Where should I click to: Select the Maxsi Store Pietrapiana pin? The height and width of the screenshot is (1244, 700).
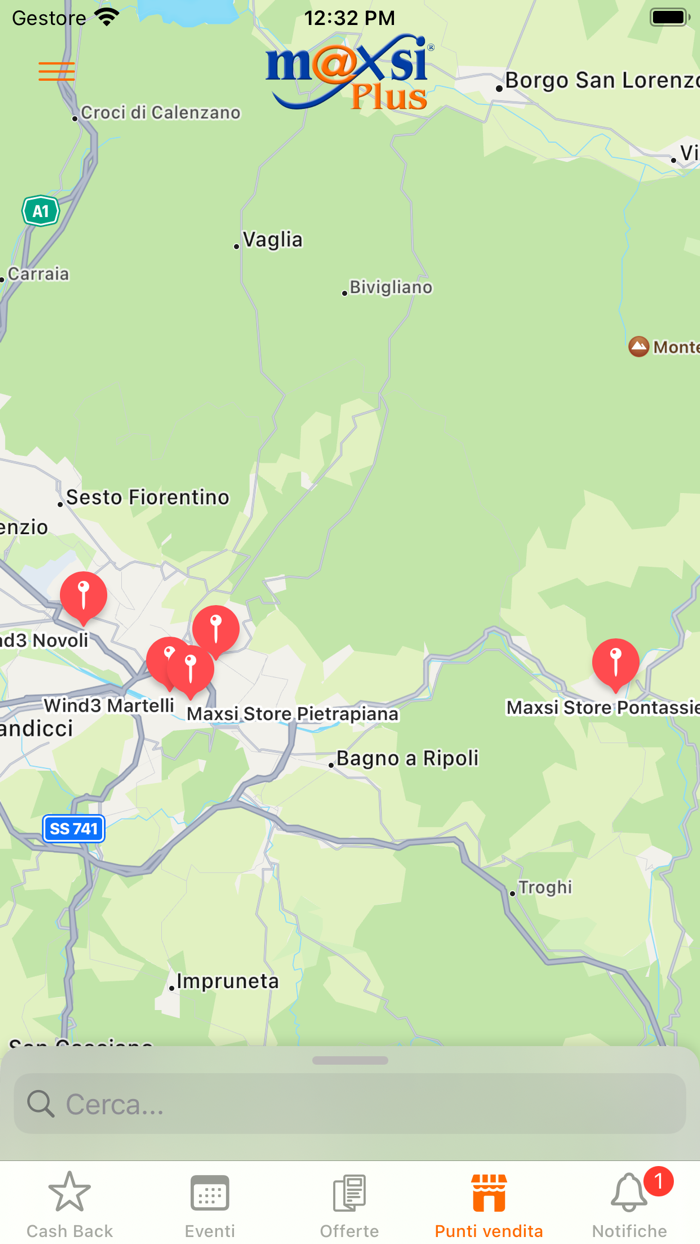[x=190, y=671]
